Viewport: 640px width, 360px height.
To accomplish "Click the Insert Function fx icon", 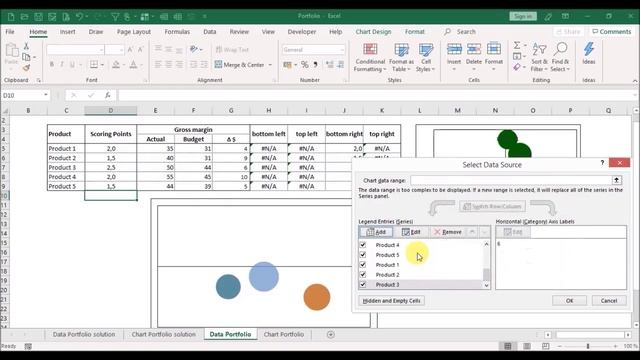I will 107,95.
